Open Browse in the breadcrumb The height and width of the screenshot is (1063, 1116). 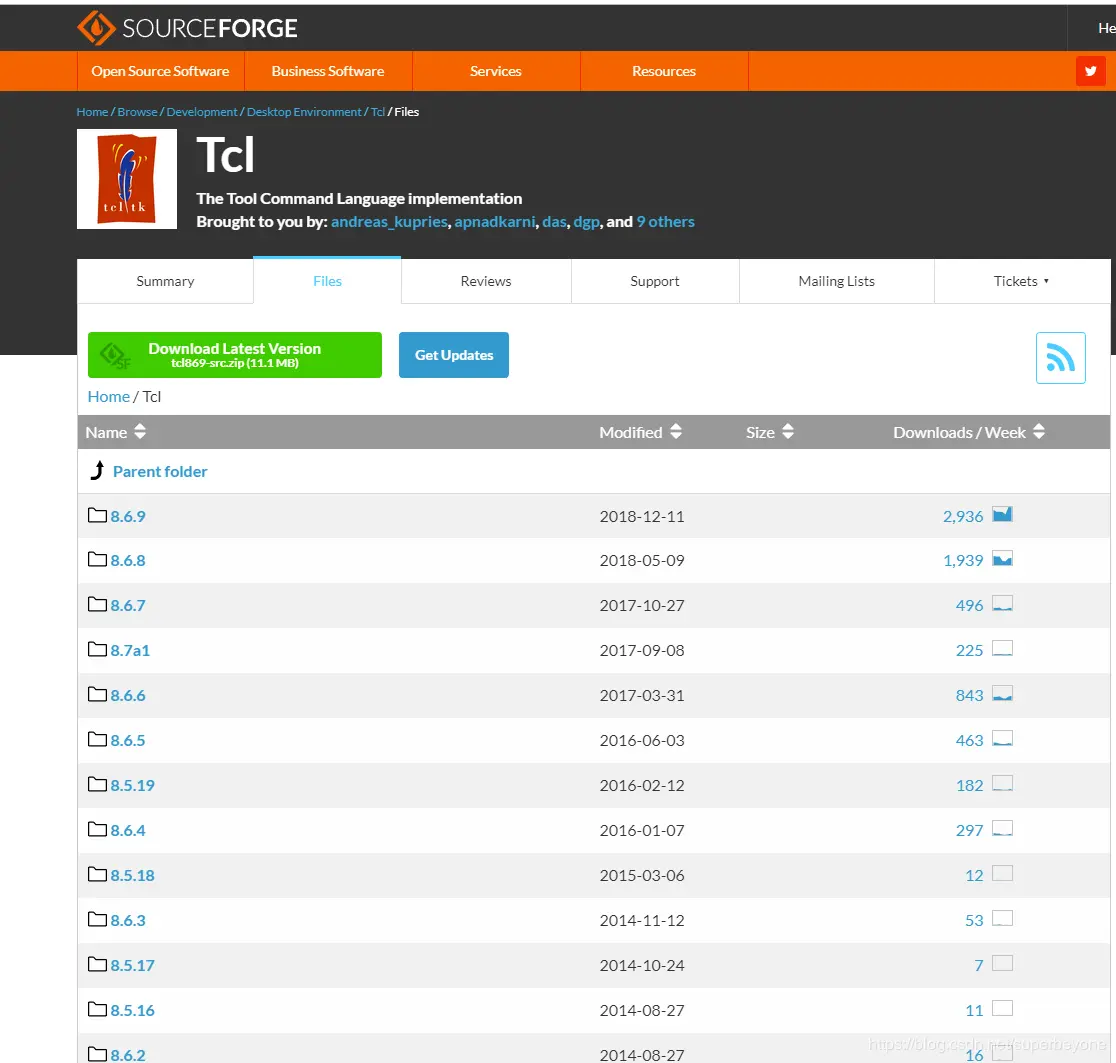pos(137,112)
